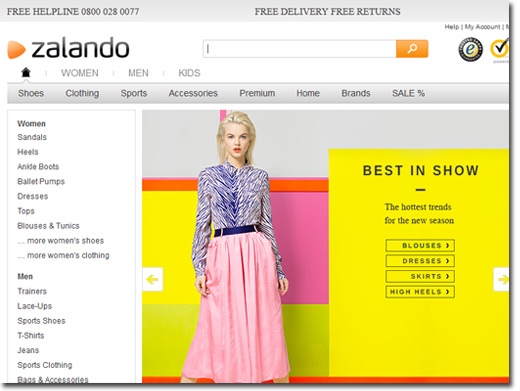Image resolution: width=520 pixels, height=391 pixels.
Task: Click '... more women's clothing' link
Action: [63, 256]
